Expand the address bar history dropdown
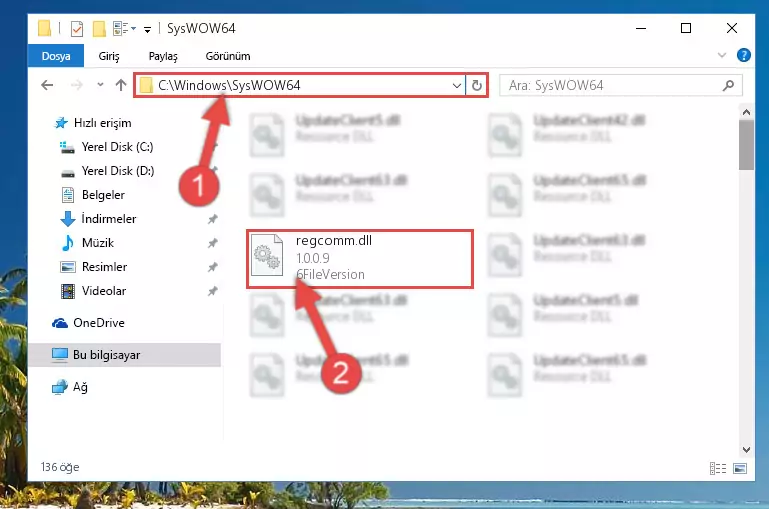Image resolution: width=769 pixels, height=509 pixels. click(x=457, y=86)
